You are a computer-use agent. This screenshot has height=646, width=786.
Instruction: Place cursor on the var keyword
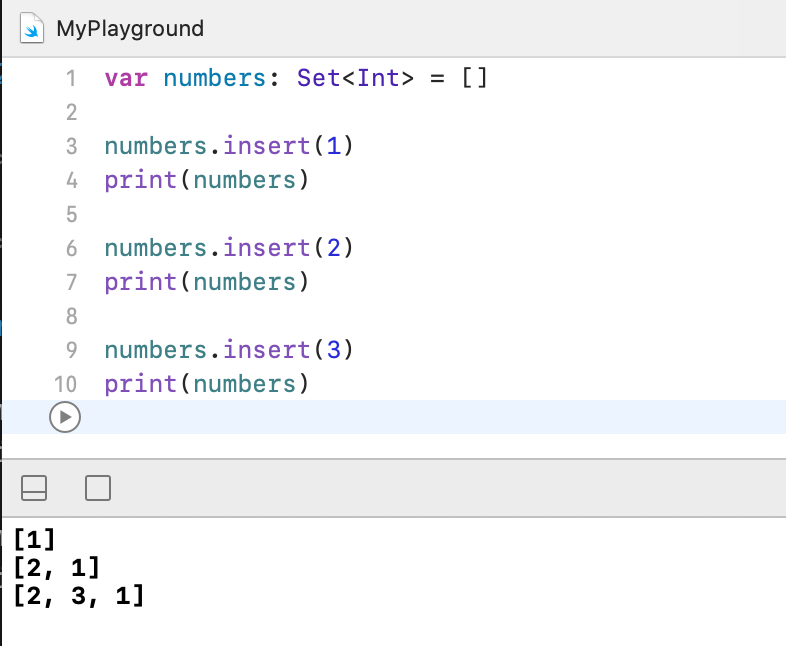tap(125, 78)
